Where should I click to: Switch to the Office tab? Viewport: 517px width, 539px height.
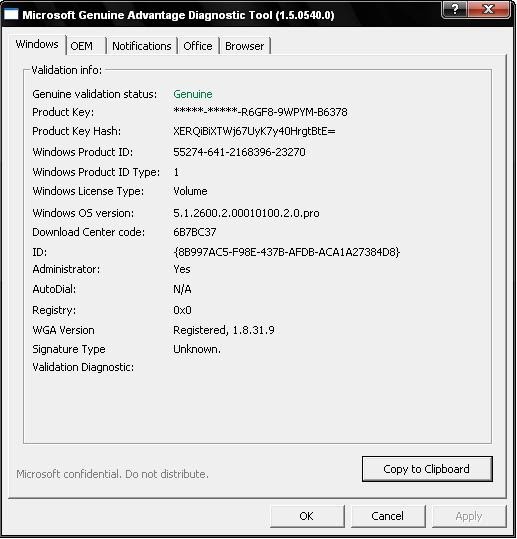pyautogui.click(x=198, y=46)
